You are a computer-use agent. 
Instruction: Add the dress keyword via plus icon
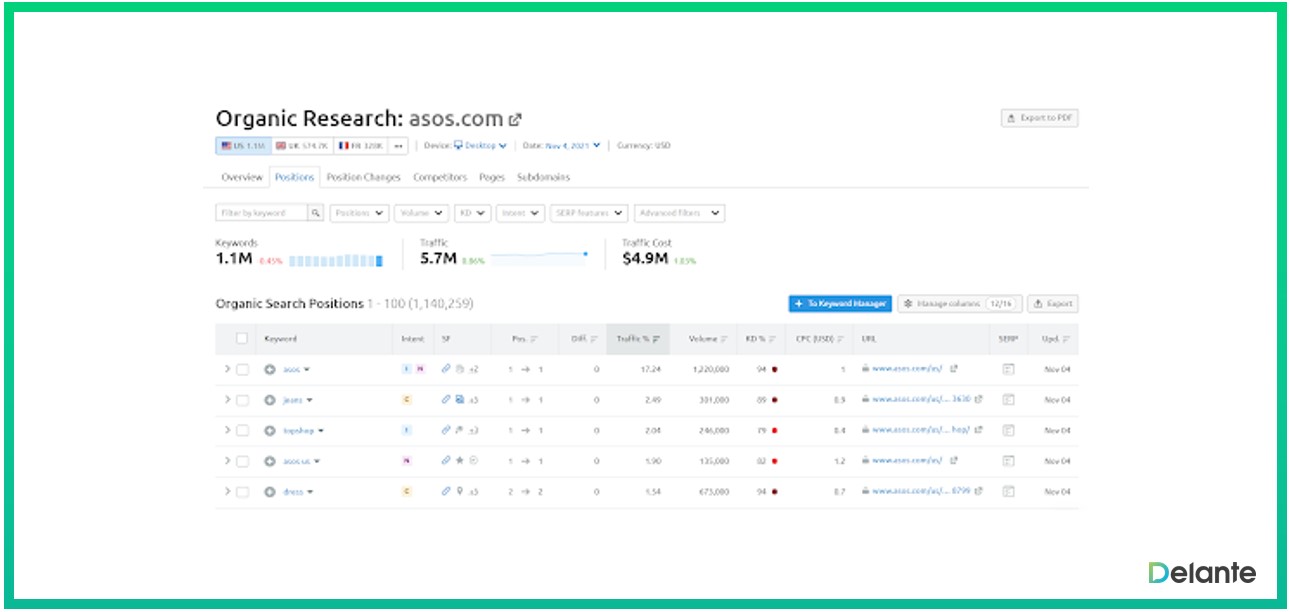coord(269,492)
